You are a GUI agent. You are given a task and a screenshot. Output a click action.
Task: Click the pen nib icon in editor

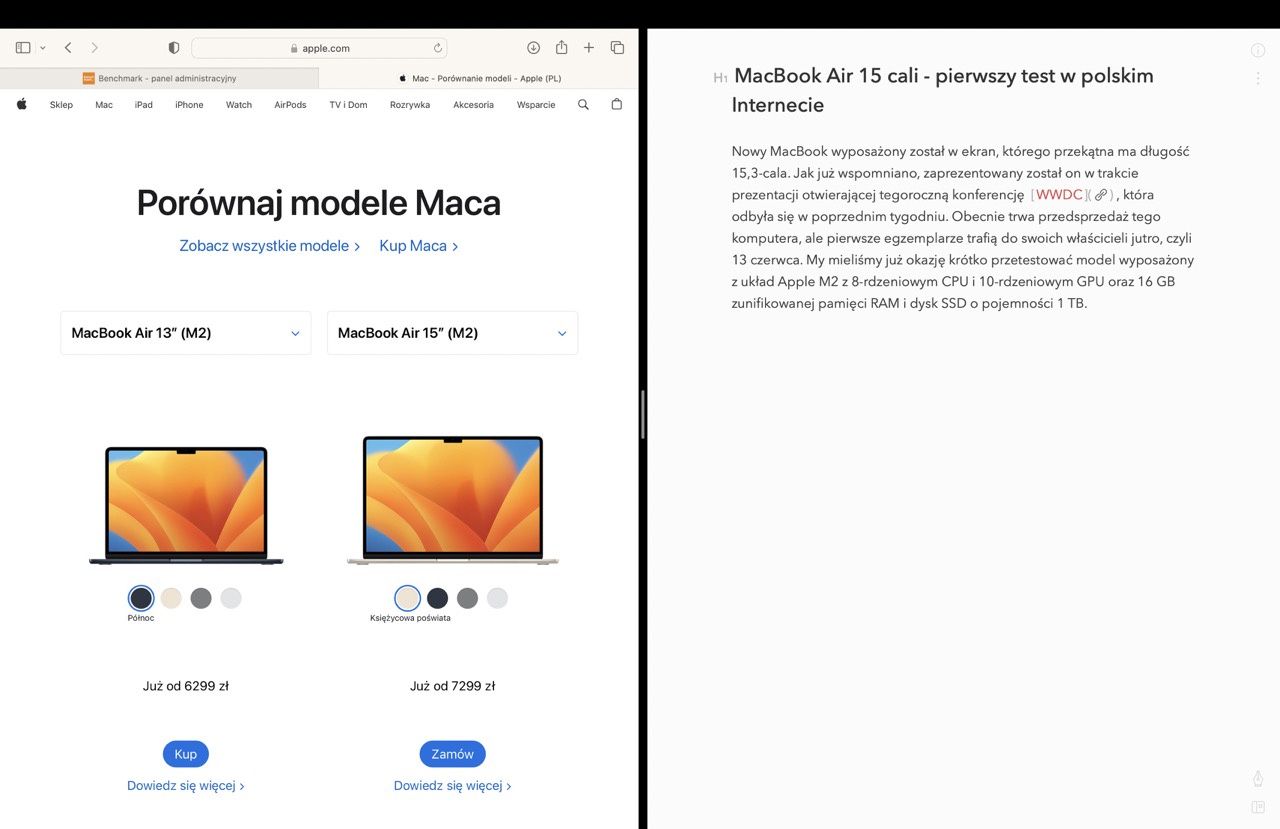click(1258, 779)
